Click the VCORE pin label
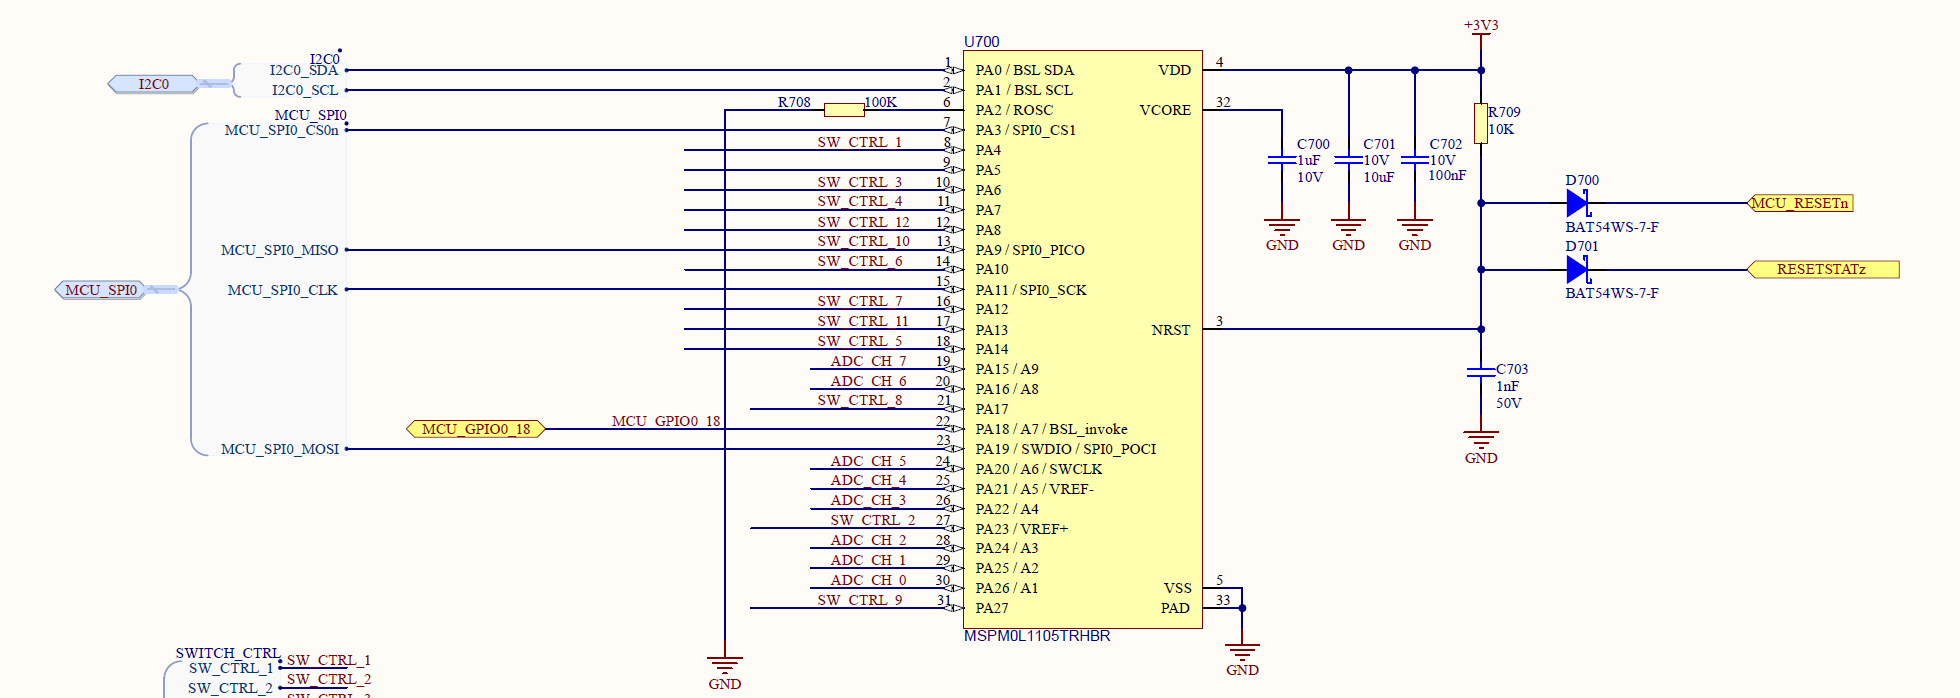This screenshot has width=1960, height=698. pyautogui.click(x=1165, y=110)
